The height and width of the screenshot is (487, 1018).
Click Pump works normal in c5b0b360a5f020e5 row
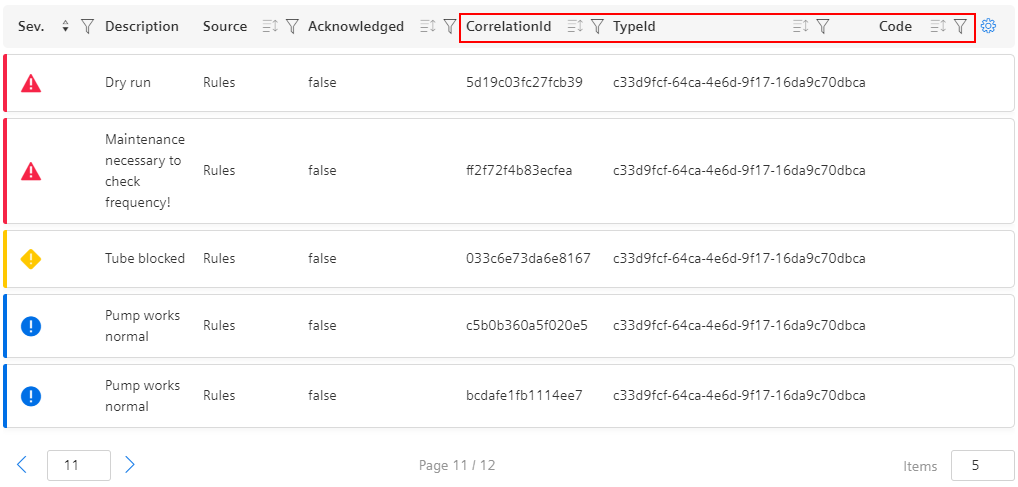click(x=143, y=325)
